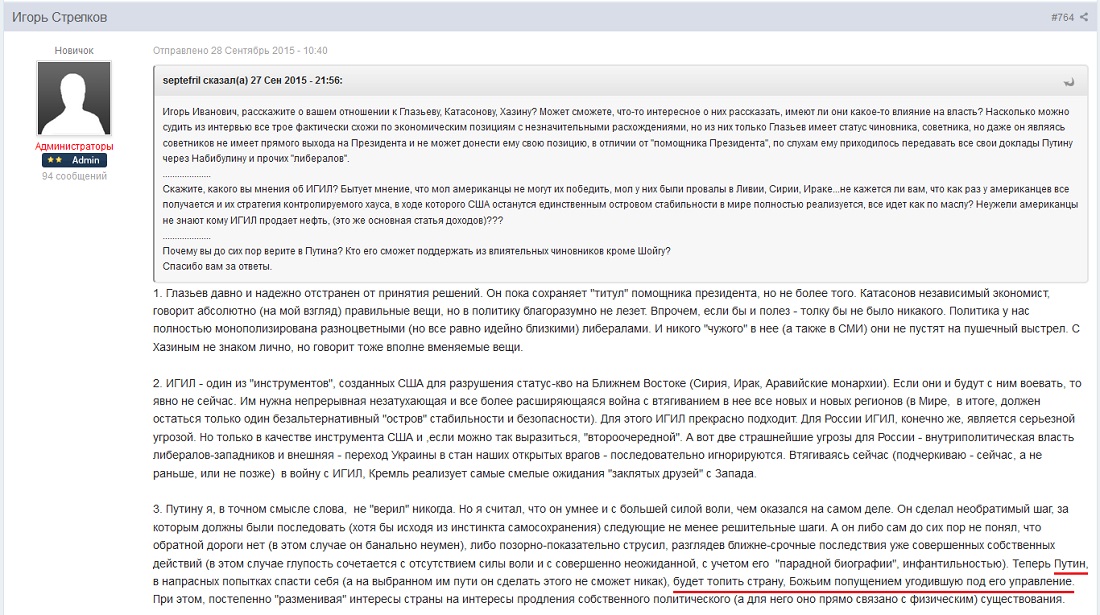Click the share icon beside post #764

1085,18
